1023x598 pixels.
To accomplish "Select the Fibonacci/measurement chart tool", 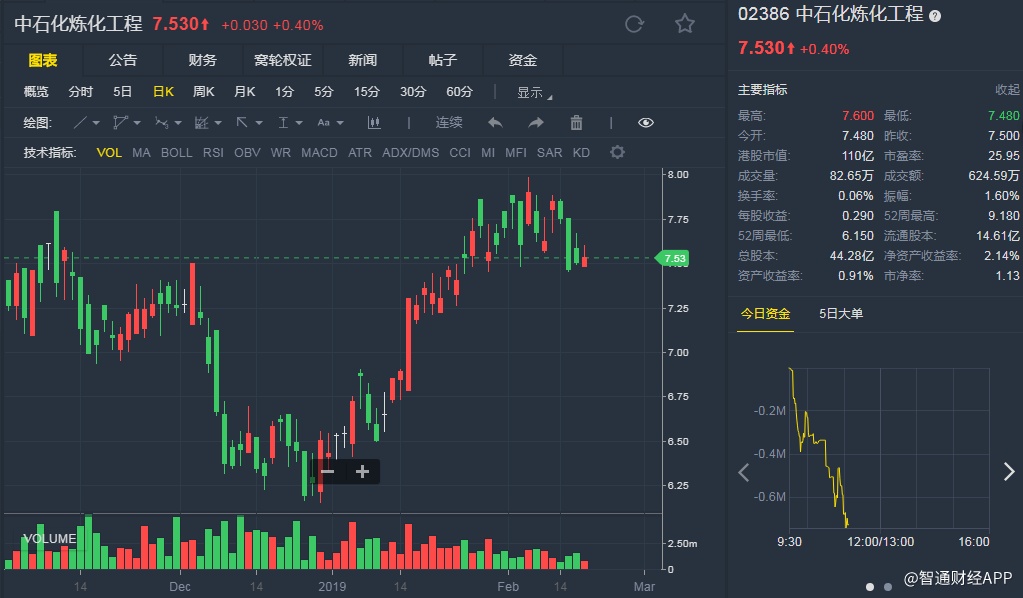I will point(202,123).
